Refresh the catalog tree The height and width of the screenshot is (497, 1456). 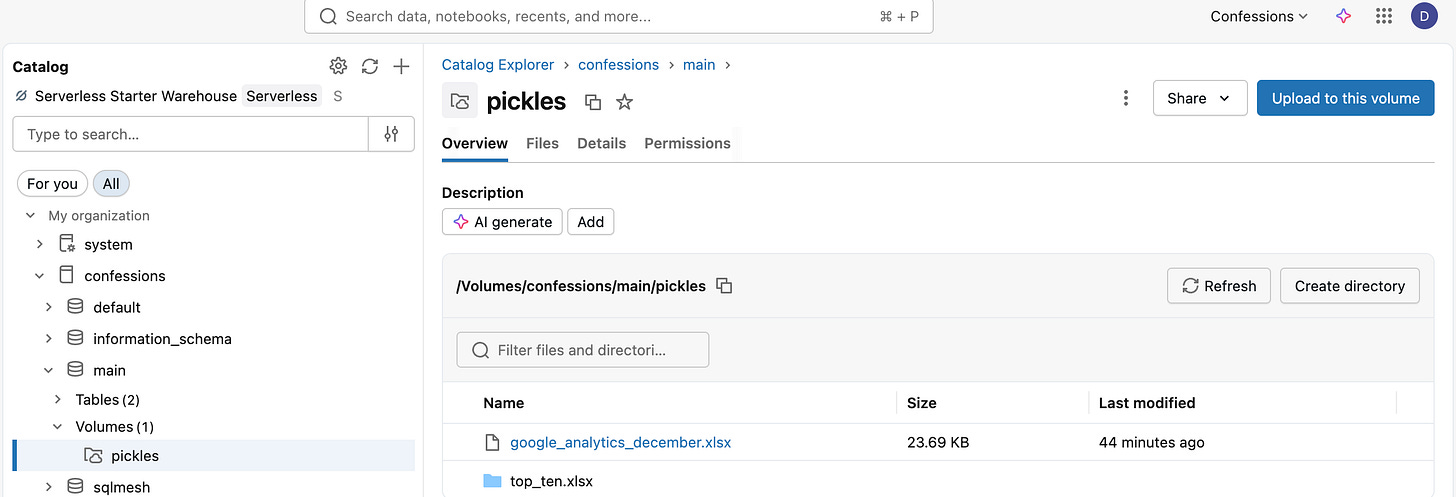coord(370,66)
